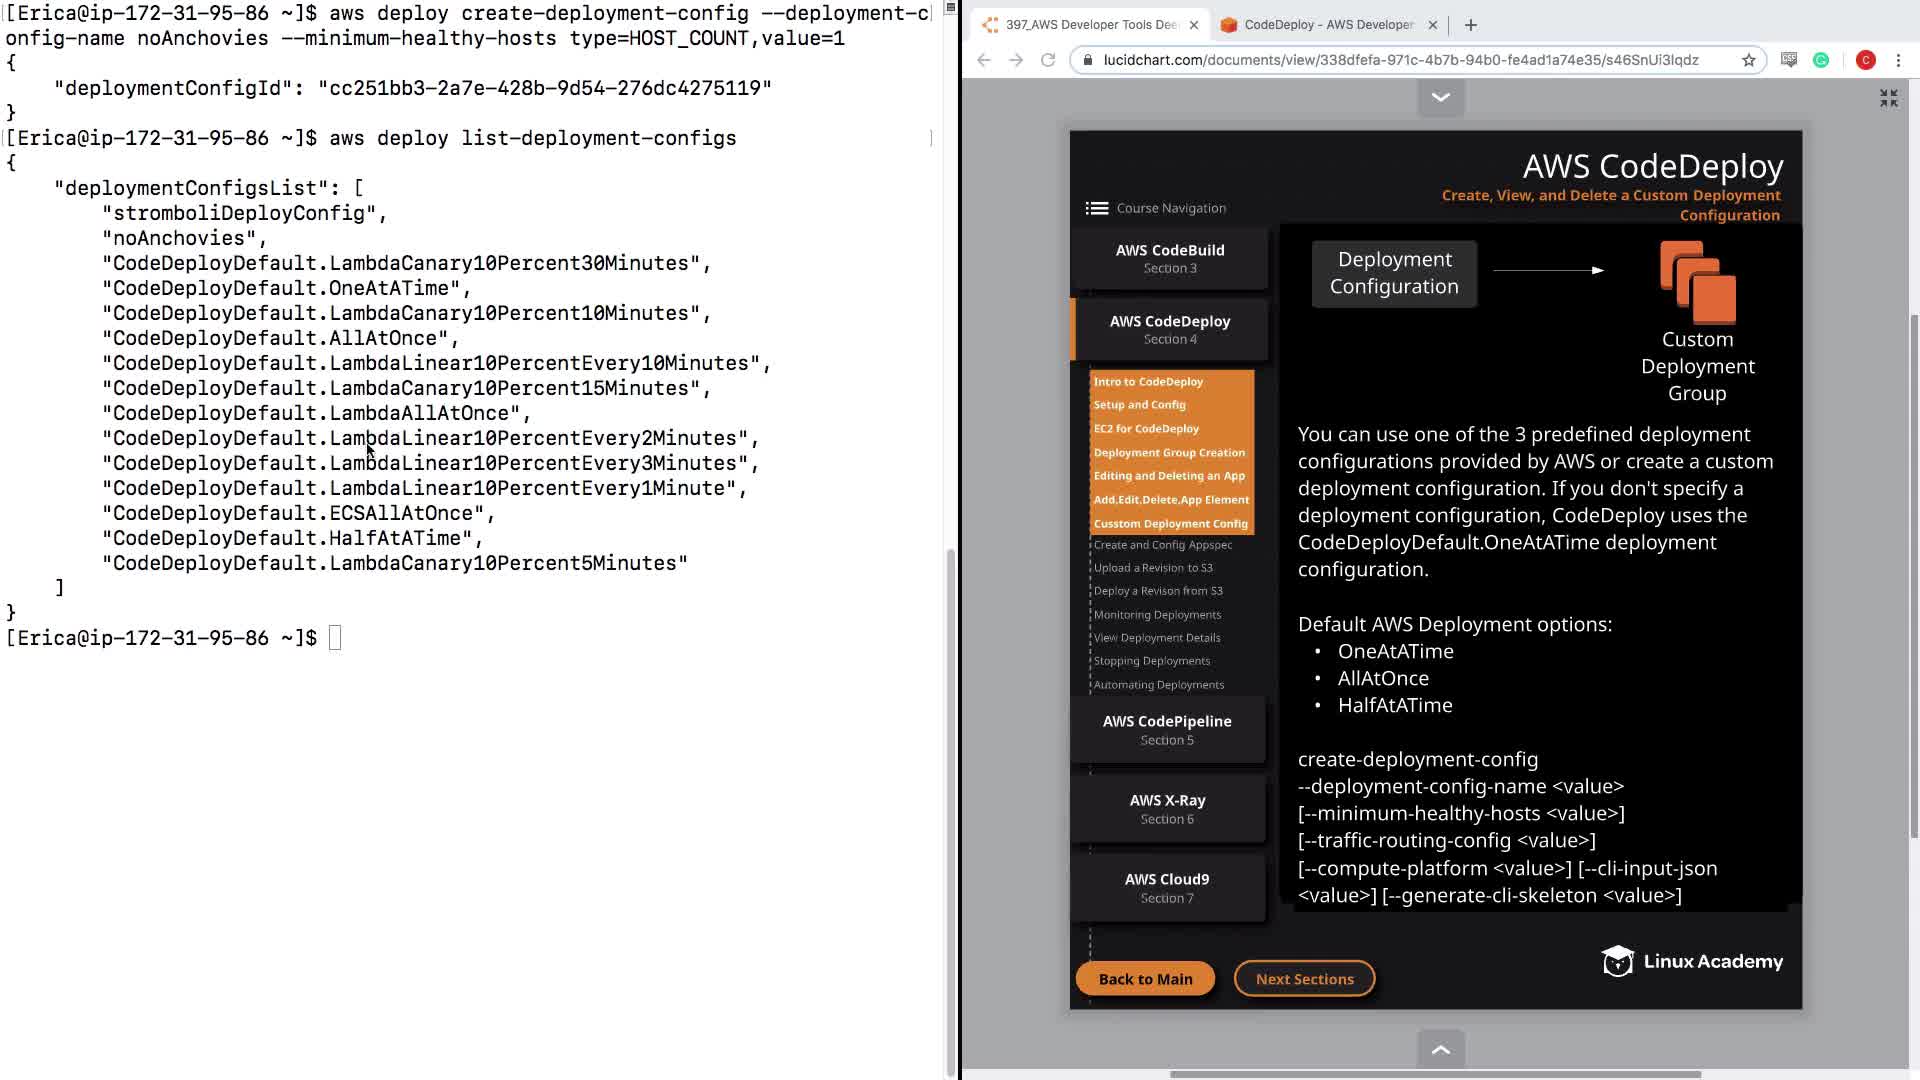
Task: Click the red profile avatar icon
Action: click(x=1865, y=60)
